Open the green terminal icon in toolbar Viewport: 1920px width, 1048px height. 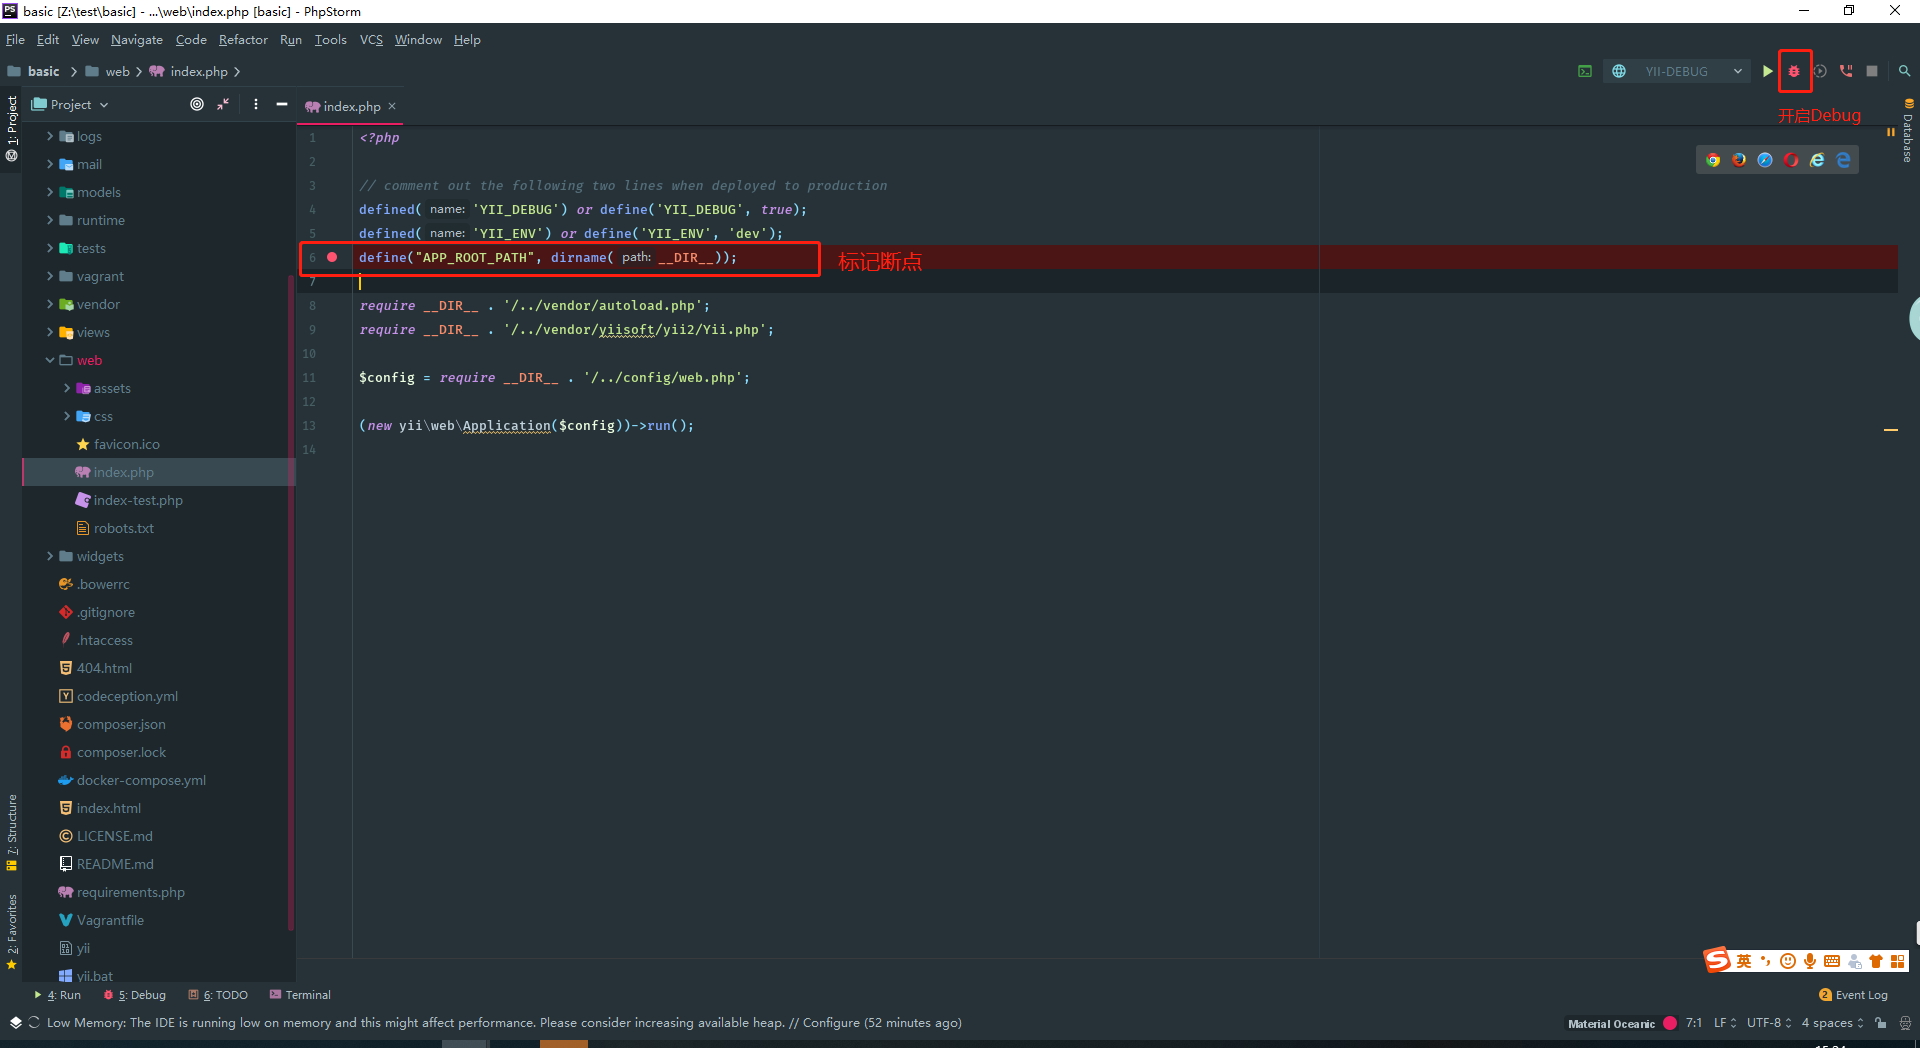click(x=1585, y=71)
